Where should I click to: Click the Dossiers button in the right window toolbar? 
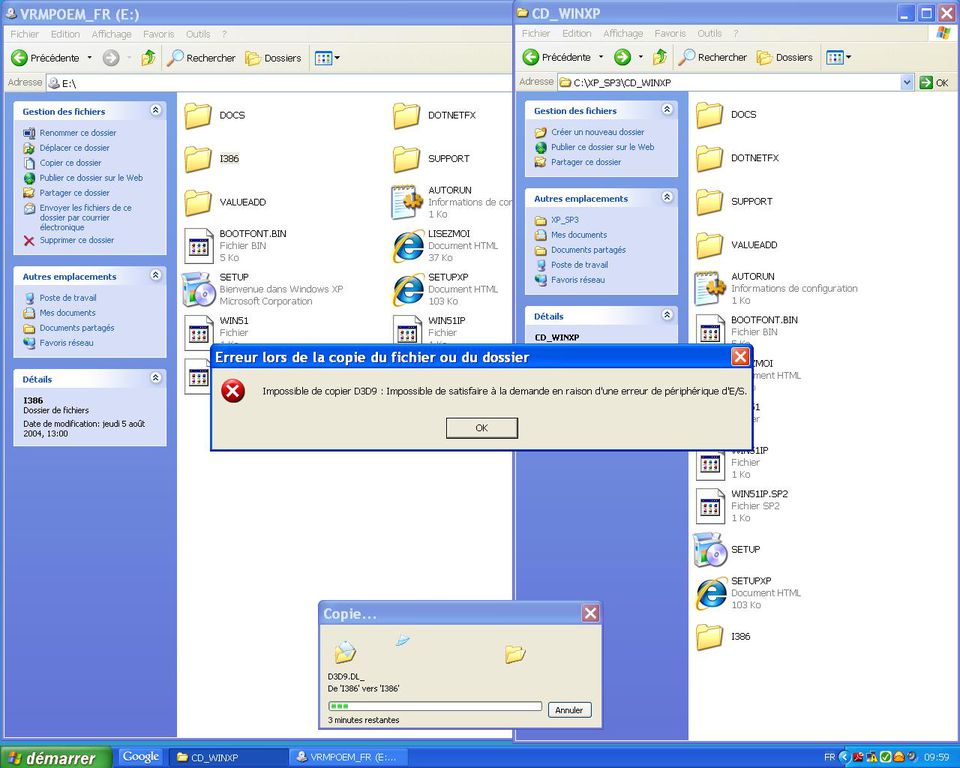pos(785,57)
